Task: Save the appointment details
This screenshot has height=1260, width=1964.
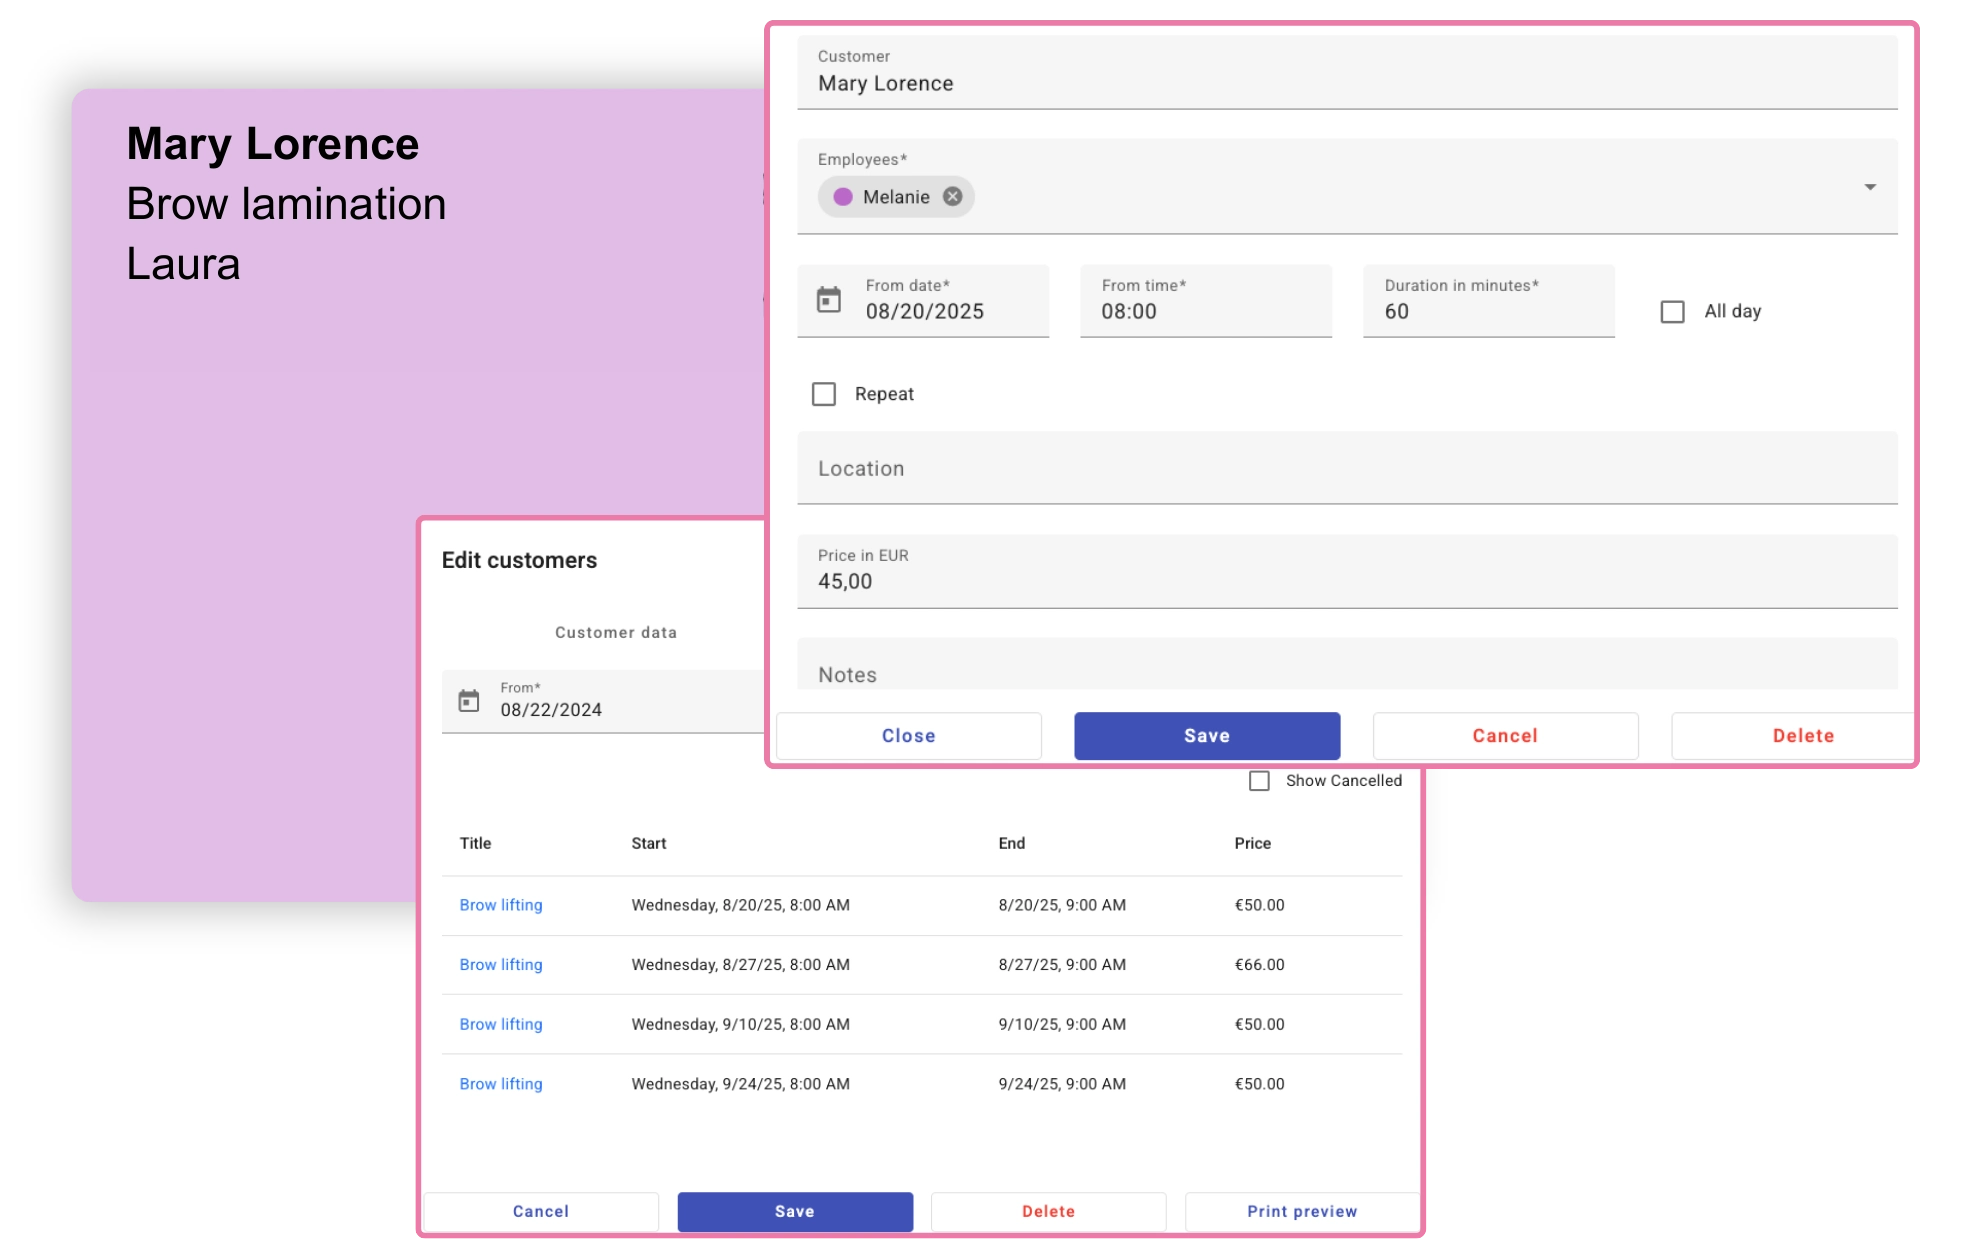Action: click(x=1206, y=735)
